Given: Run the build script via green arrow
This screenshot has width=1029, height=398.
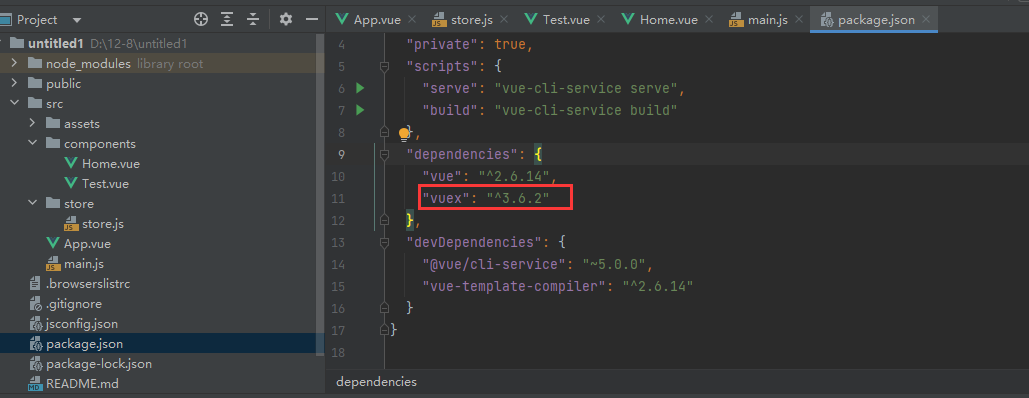Looking at the screenshot, I should coord(360,110).
